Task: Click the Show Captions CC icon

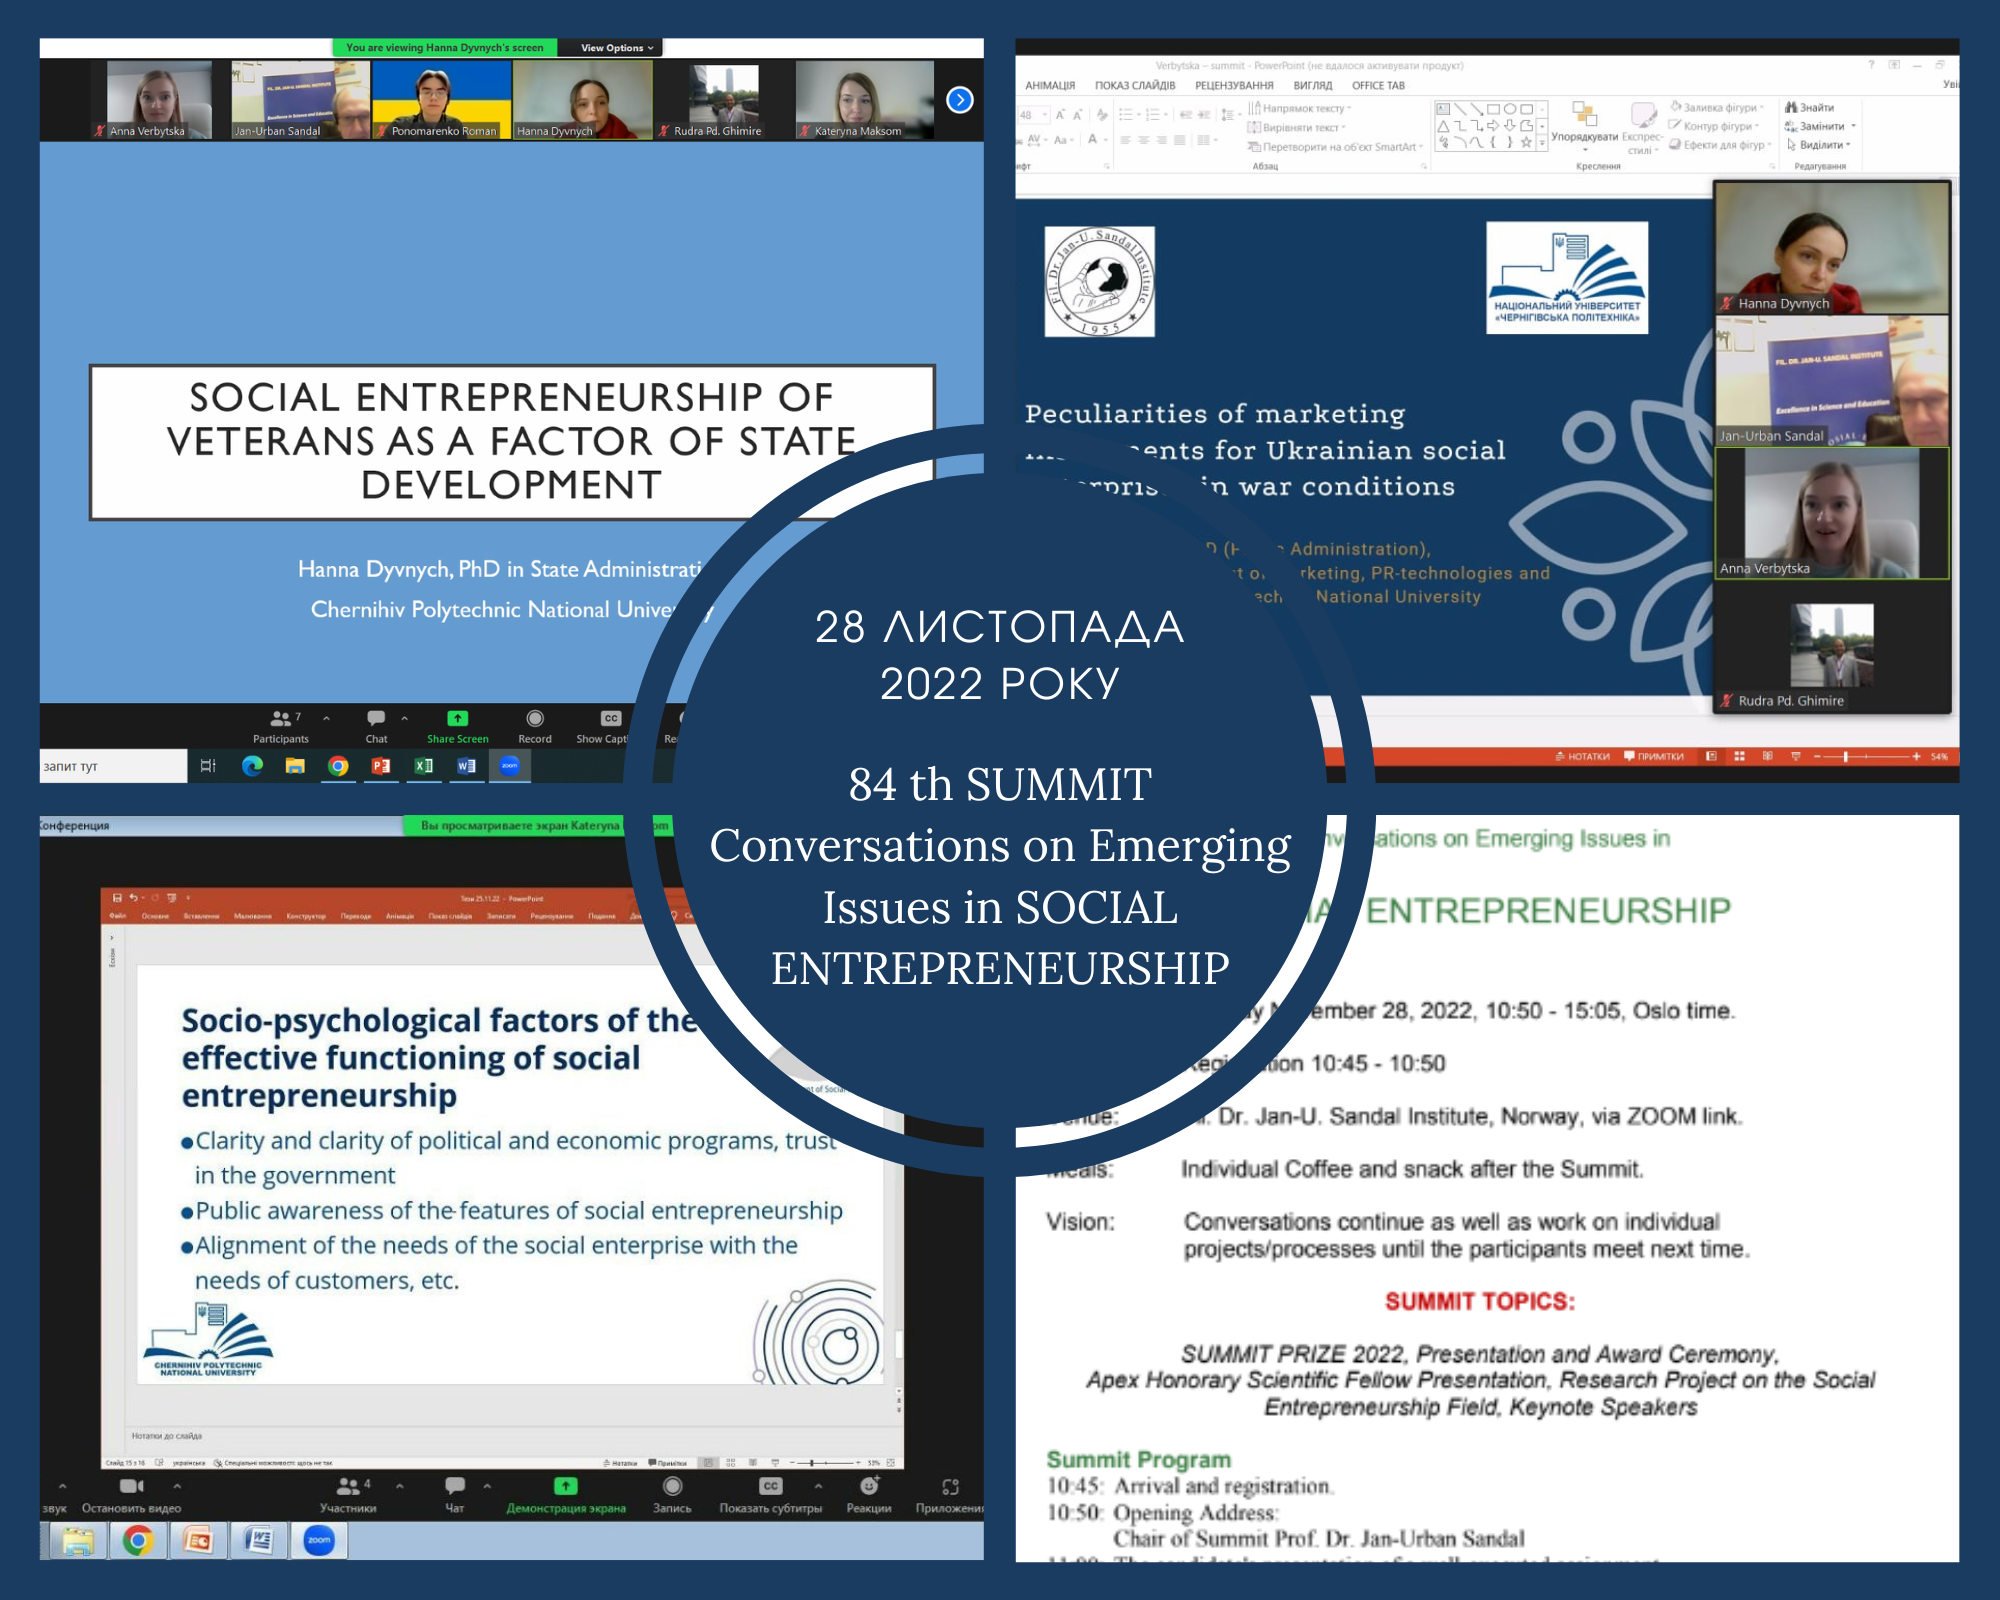Action: click(x=610, y=719)
